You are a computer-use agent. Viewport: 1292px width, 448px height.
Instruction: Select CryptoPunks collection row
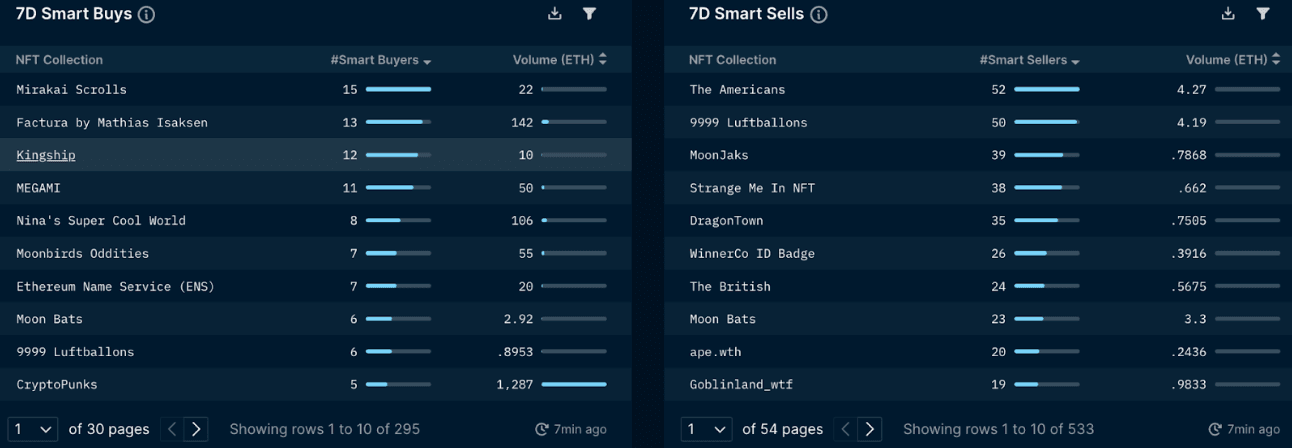click(316, 385)
